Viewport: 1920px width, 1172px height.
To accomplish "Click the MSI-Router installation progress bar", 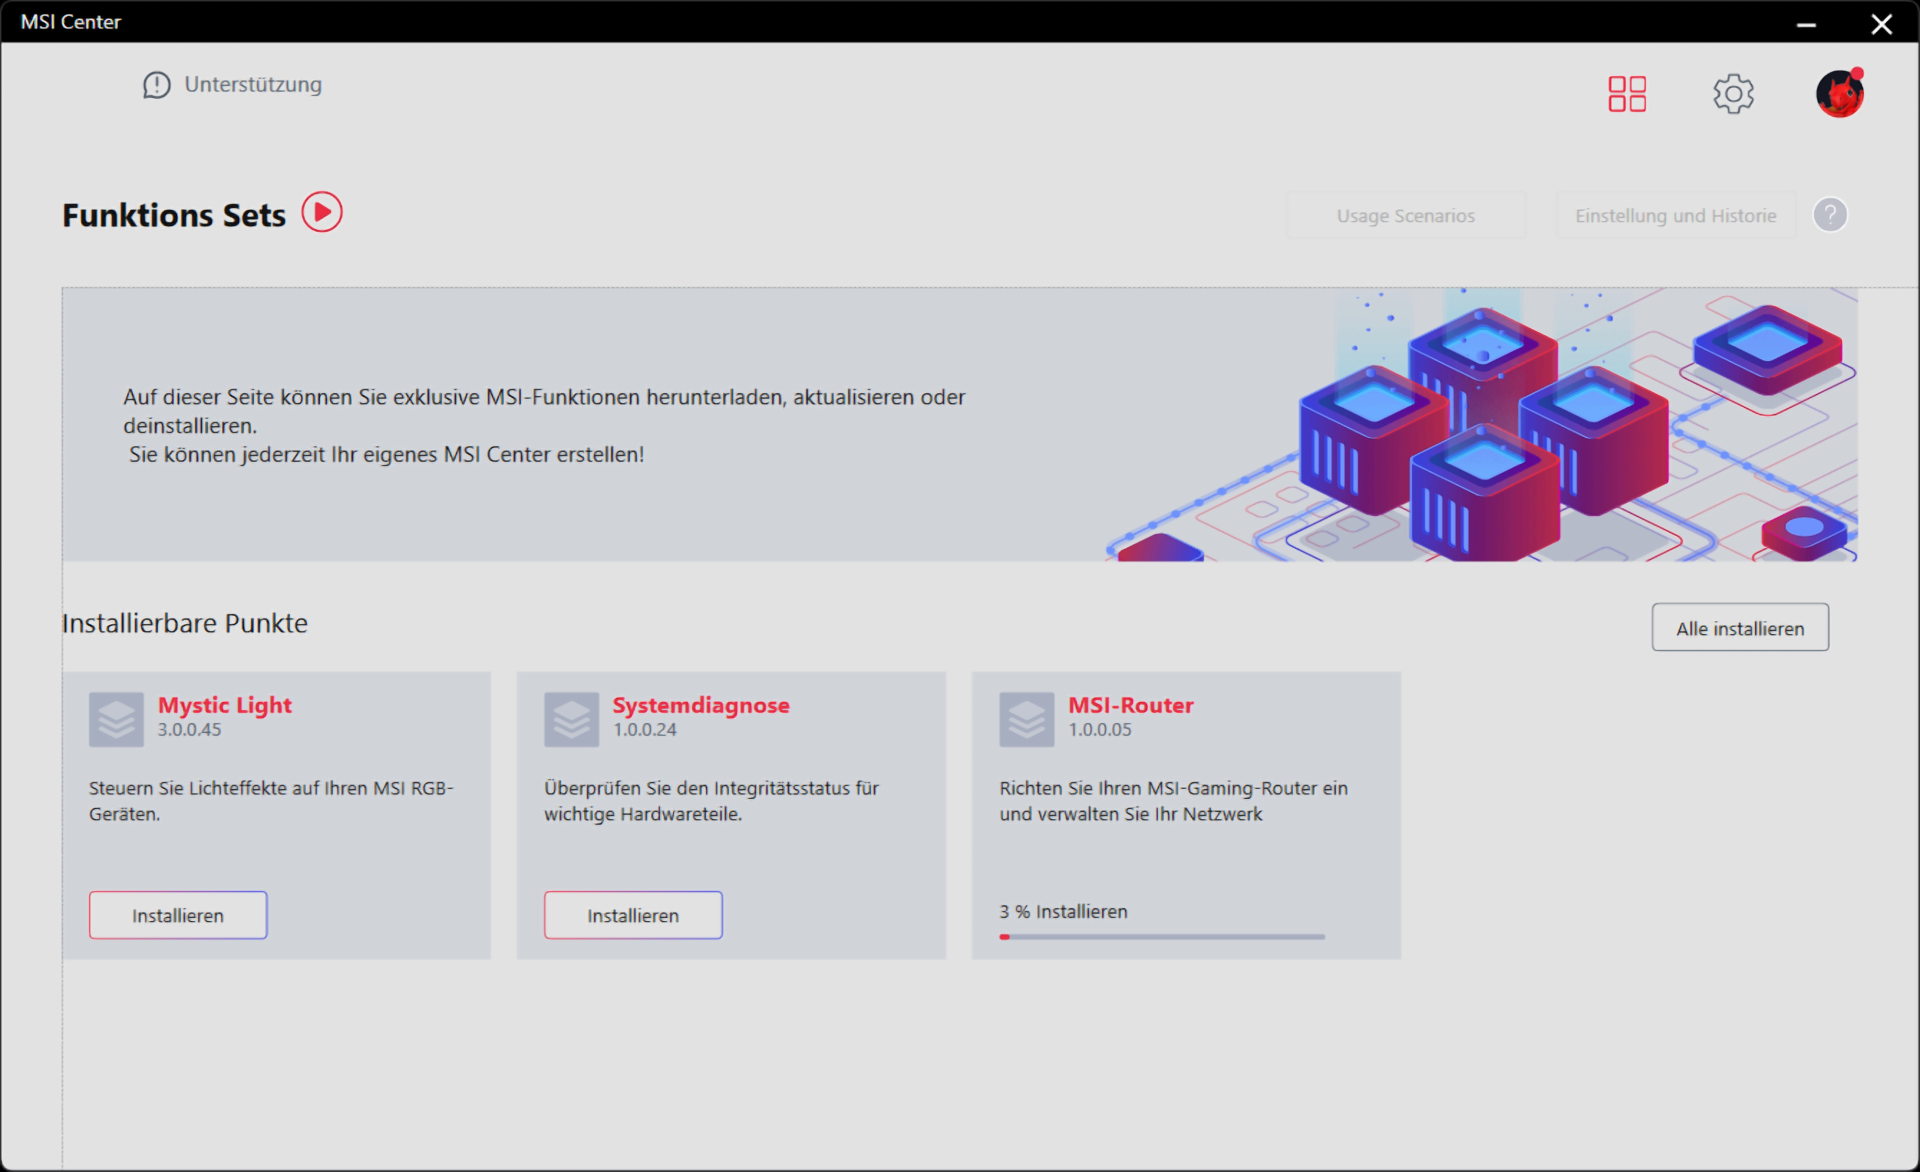I will 1162,937.
